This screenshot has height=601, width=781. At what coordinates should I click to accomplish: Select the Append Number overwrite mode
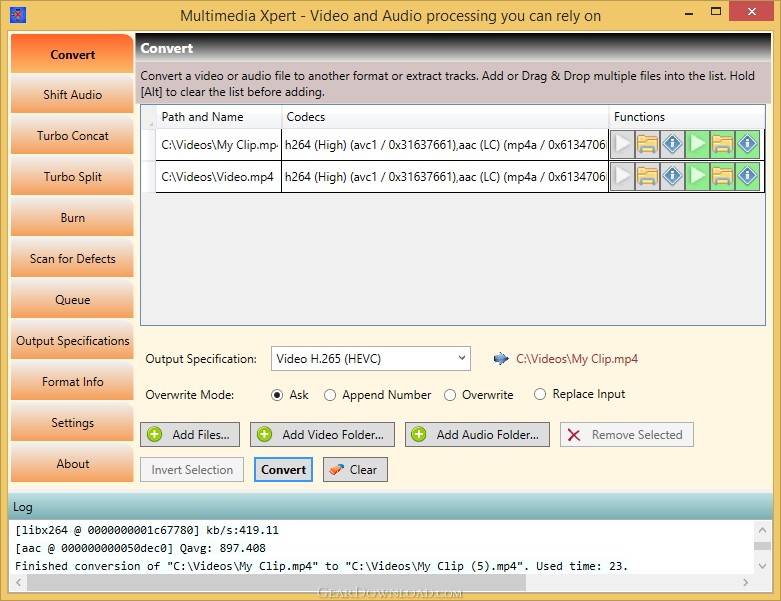pos(377,395)
